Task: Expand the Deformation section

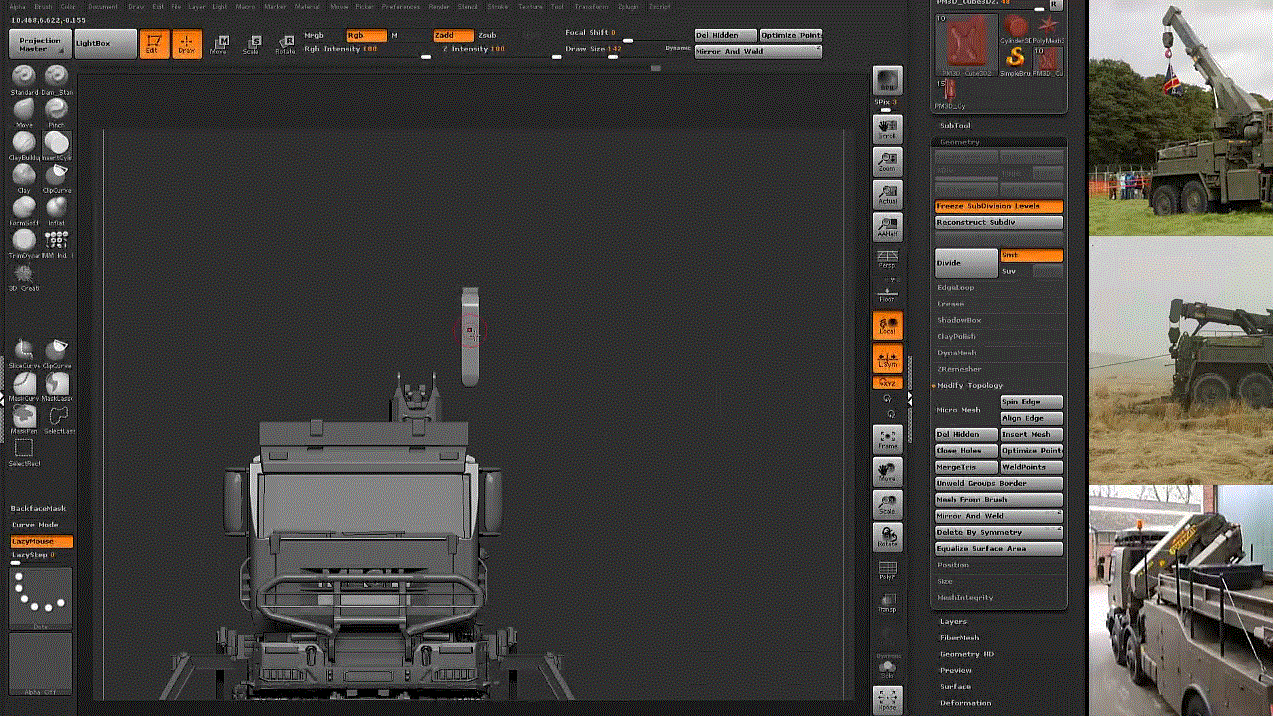Action: [x=965, y=703]
